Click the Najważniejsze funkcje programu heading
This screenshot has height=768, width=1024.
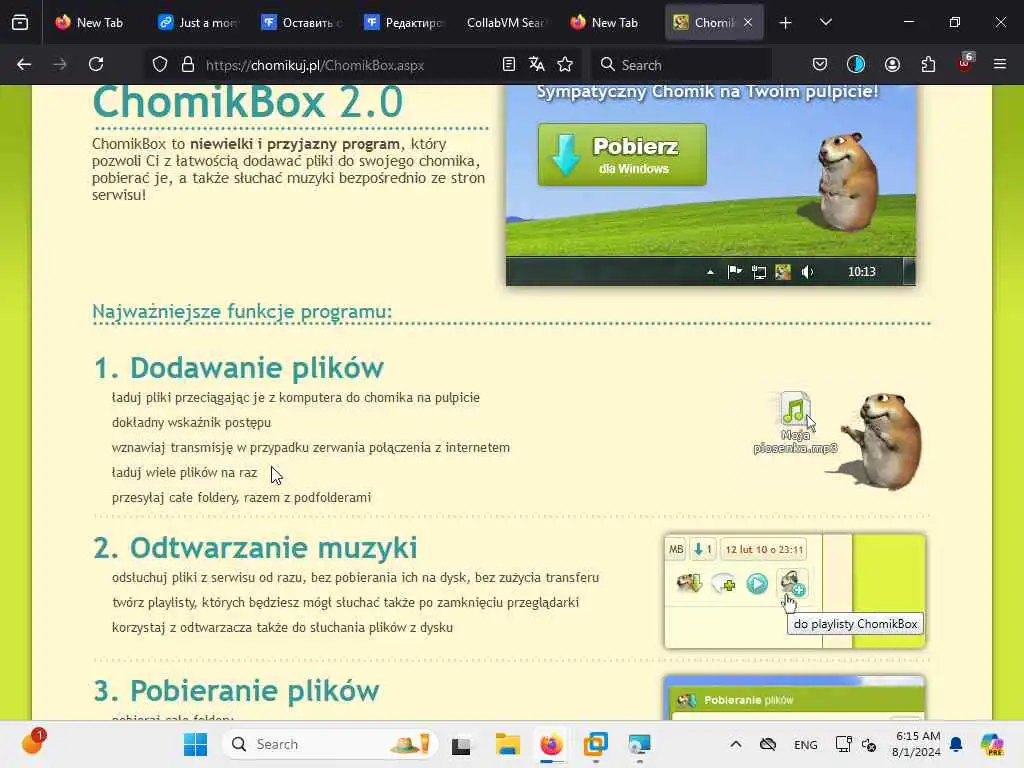242,312
